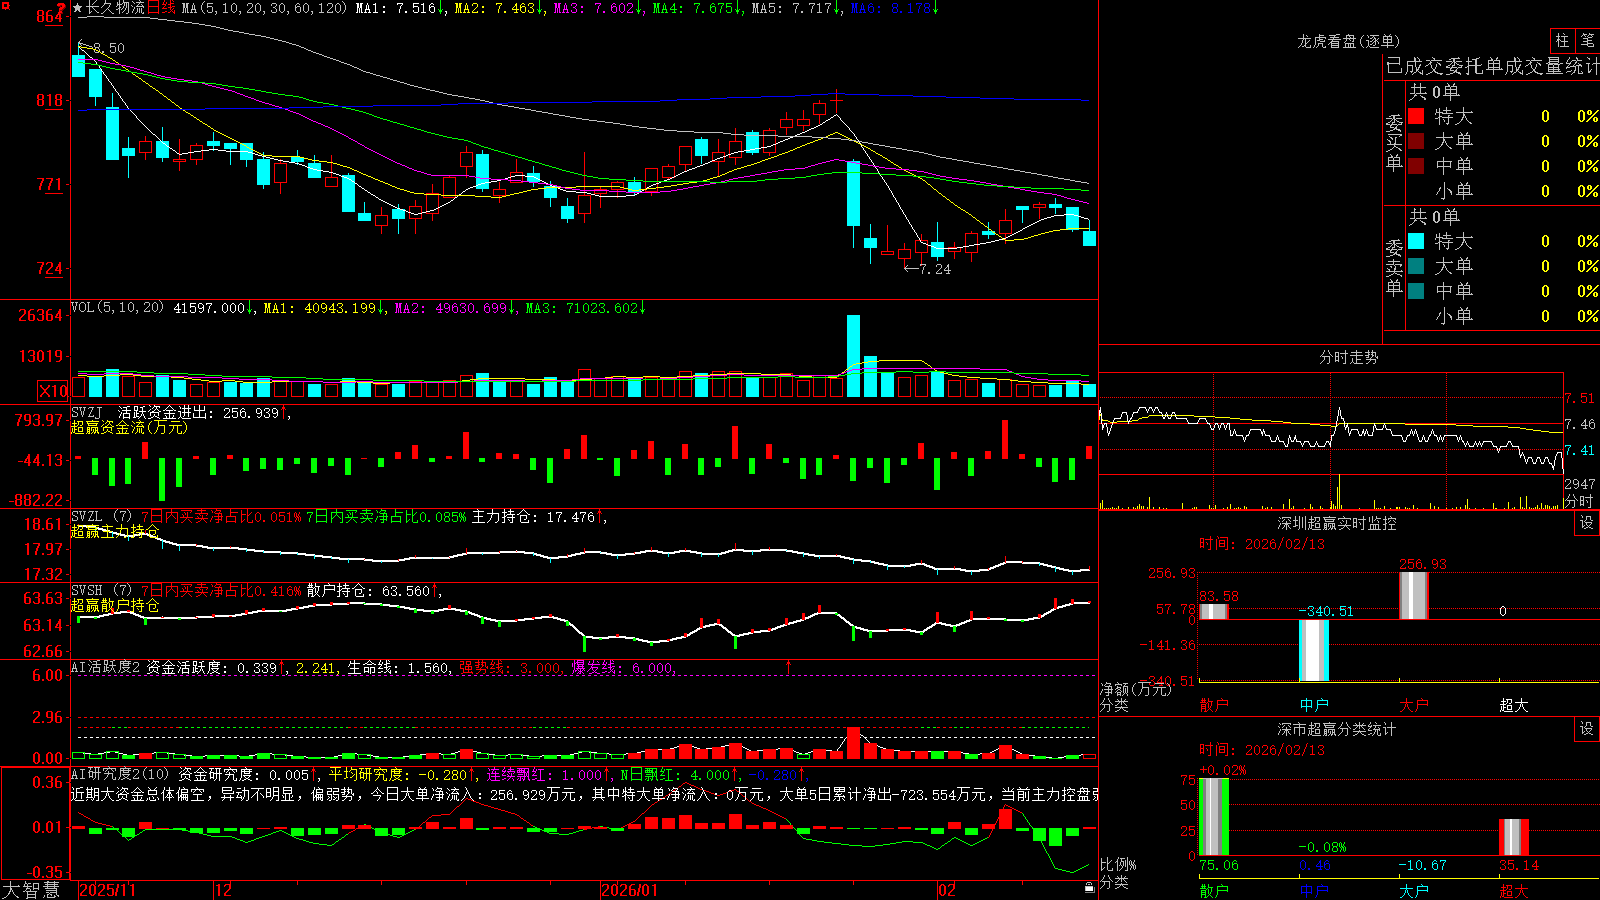Screen dimensions: 1600x900
Task: Click the SVZJ indicator name
Action: tap(87, 412)
